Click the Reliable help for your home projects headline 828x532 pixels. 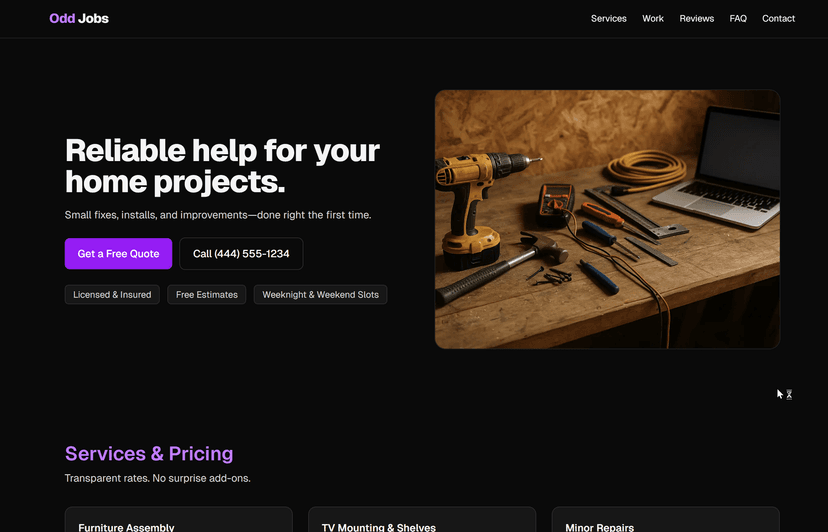point(222,166)
